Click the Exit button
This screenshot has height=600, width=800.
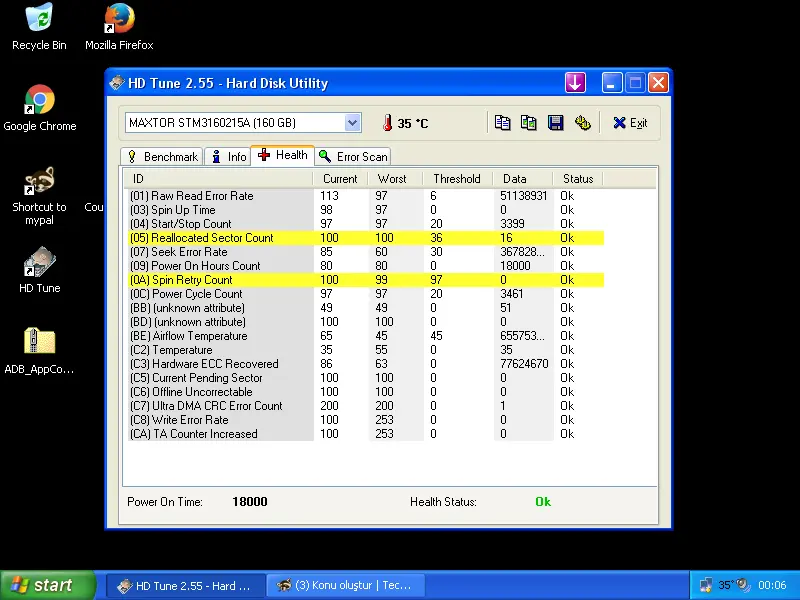click(x=631, y=123)
